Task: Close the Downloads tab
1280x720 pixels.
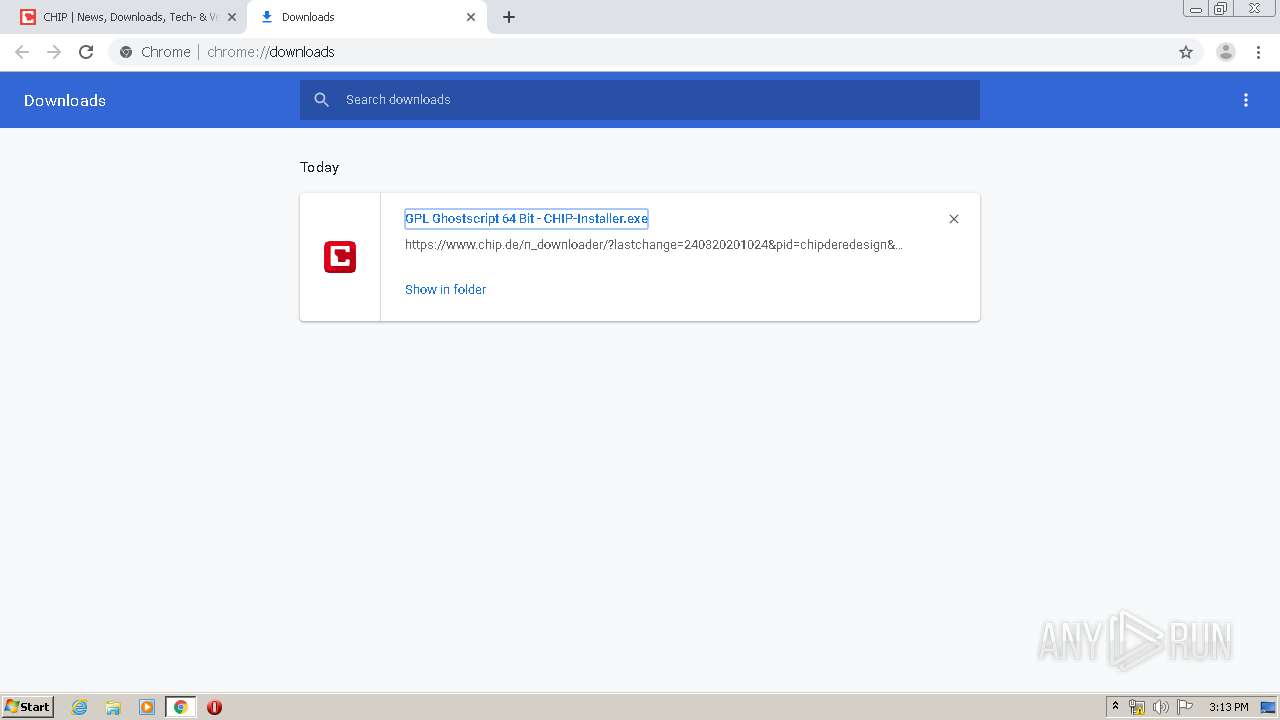Action: point(471,17)
